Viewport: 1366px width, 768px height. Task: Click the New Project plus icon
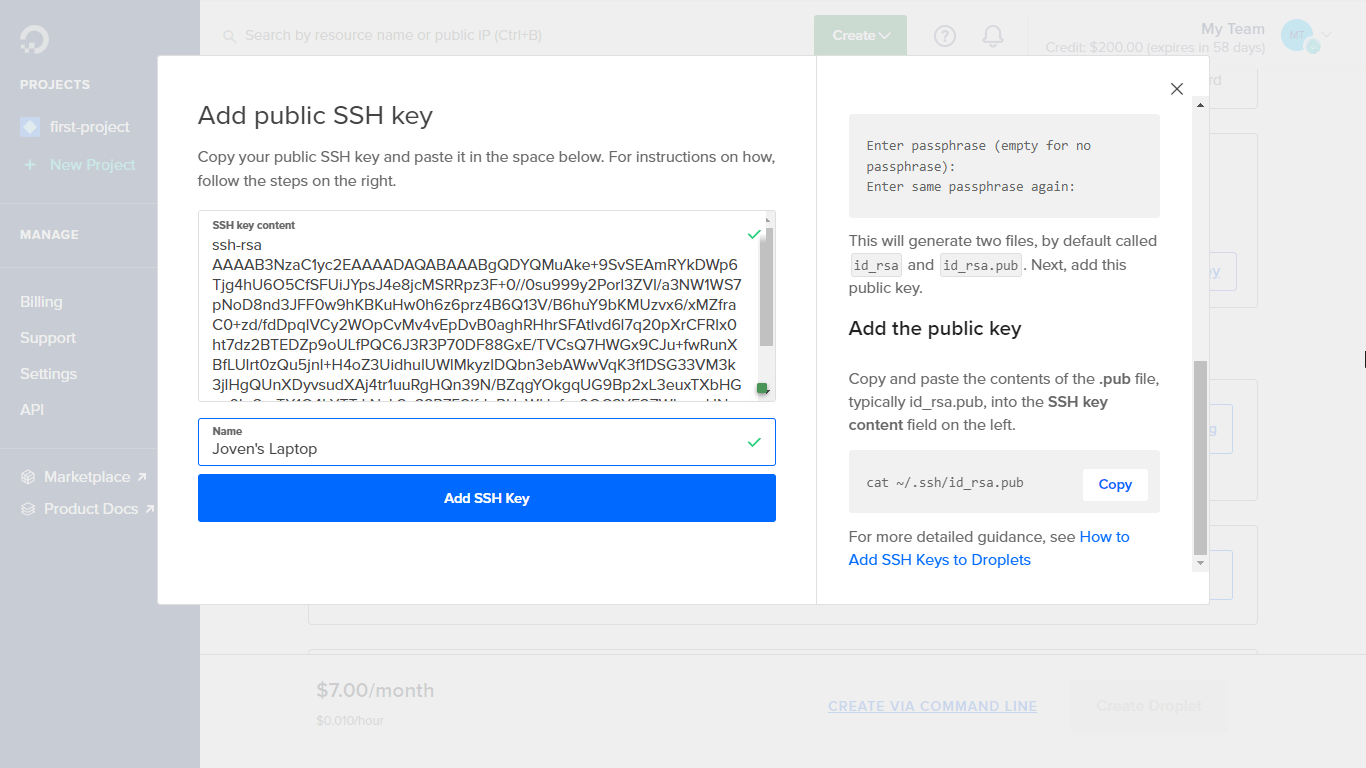pos(30,164)
